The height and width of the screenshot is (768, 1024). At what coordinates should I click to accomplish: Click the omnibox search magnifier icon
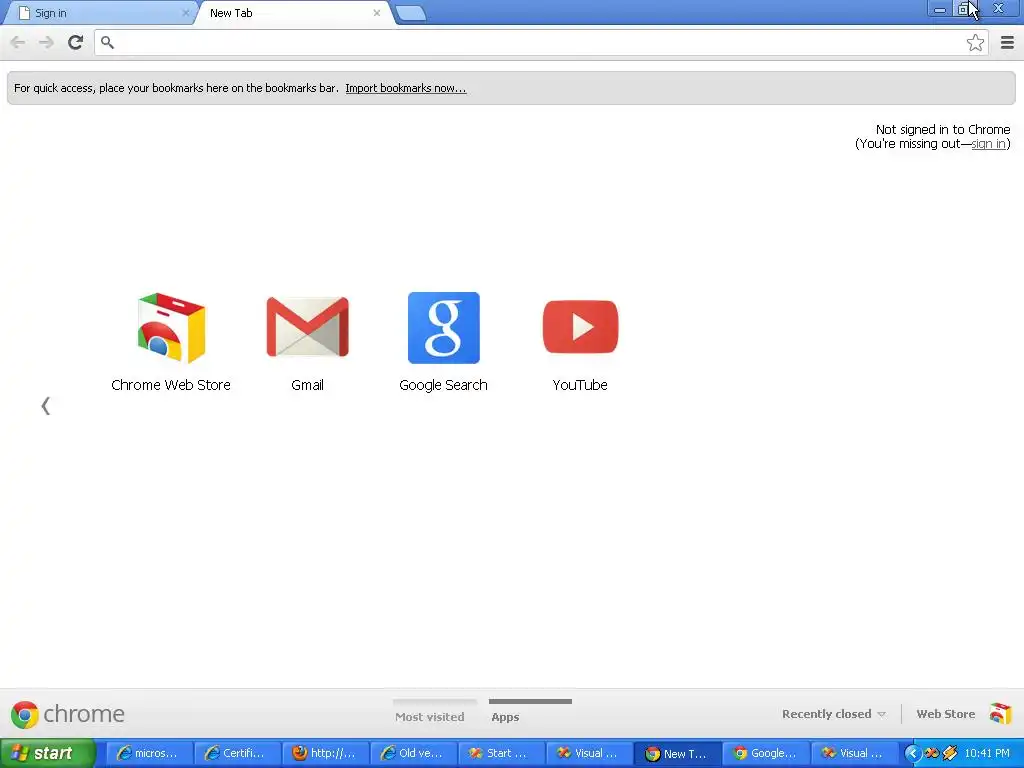108,42
